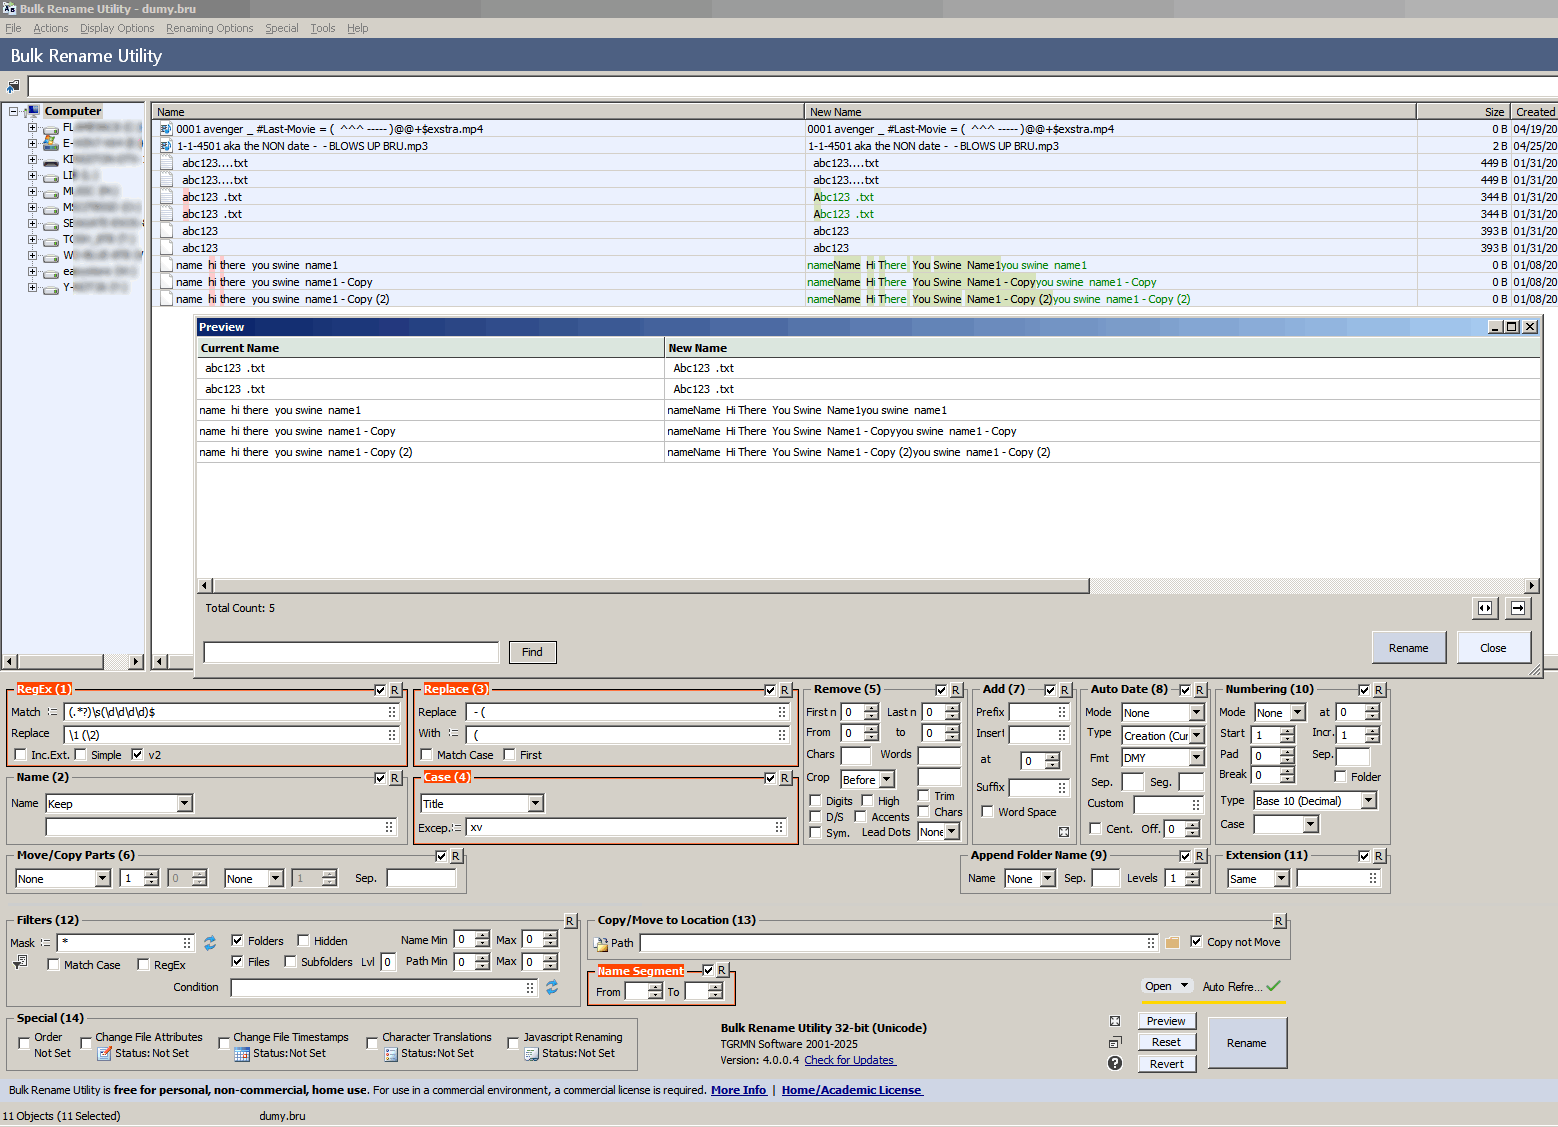This screenshot has width=1558, height=1127.
Task: Open the Crop Before dropdown in Remove
Action: point(887,780)
